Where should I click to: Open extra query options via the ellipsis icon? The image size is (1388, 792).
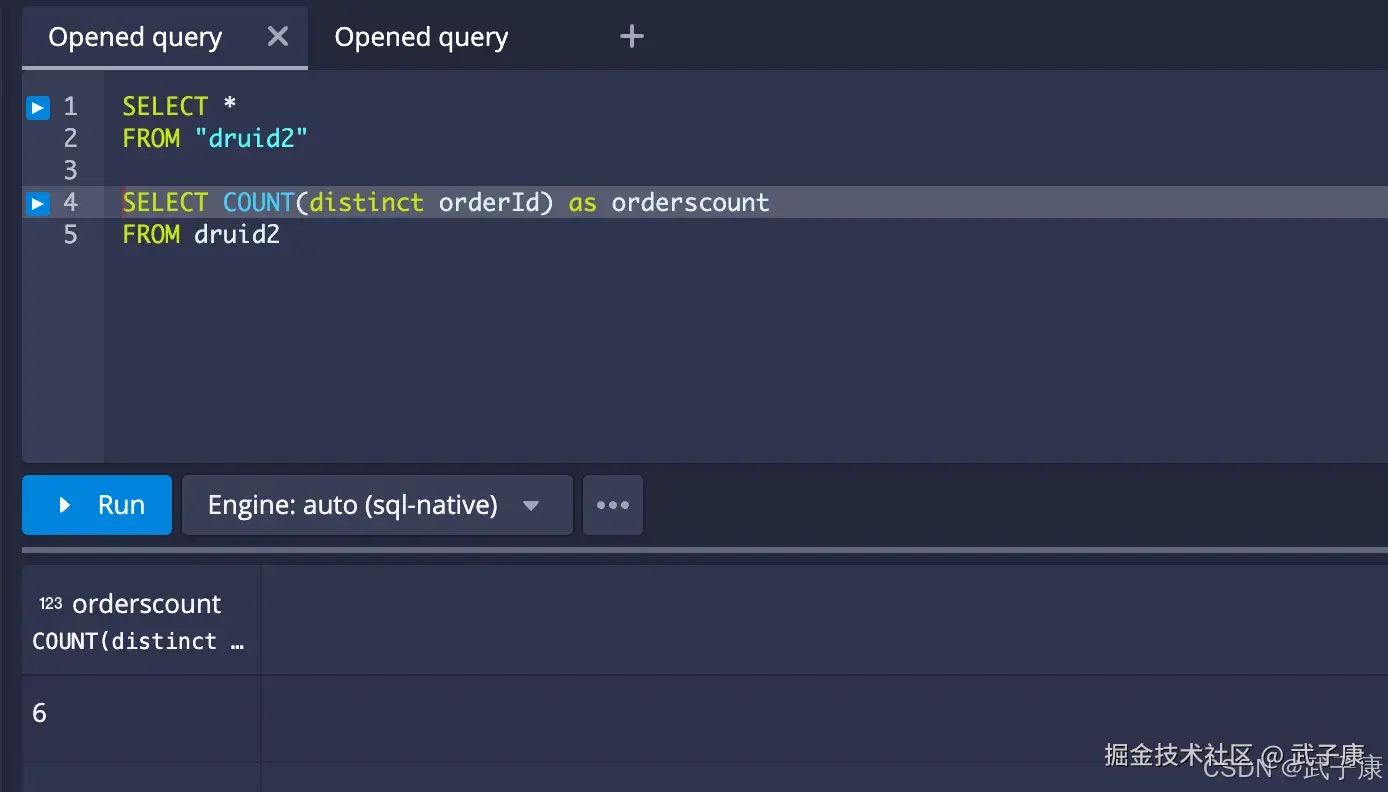(x=613, y=504)
